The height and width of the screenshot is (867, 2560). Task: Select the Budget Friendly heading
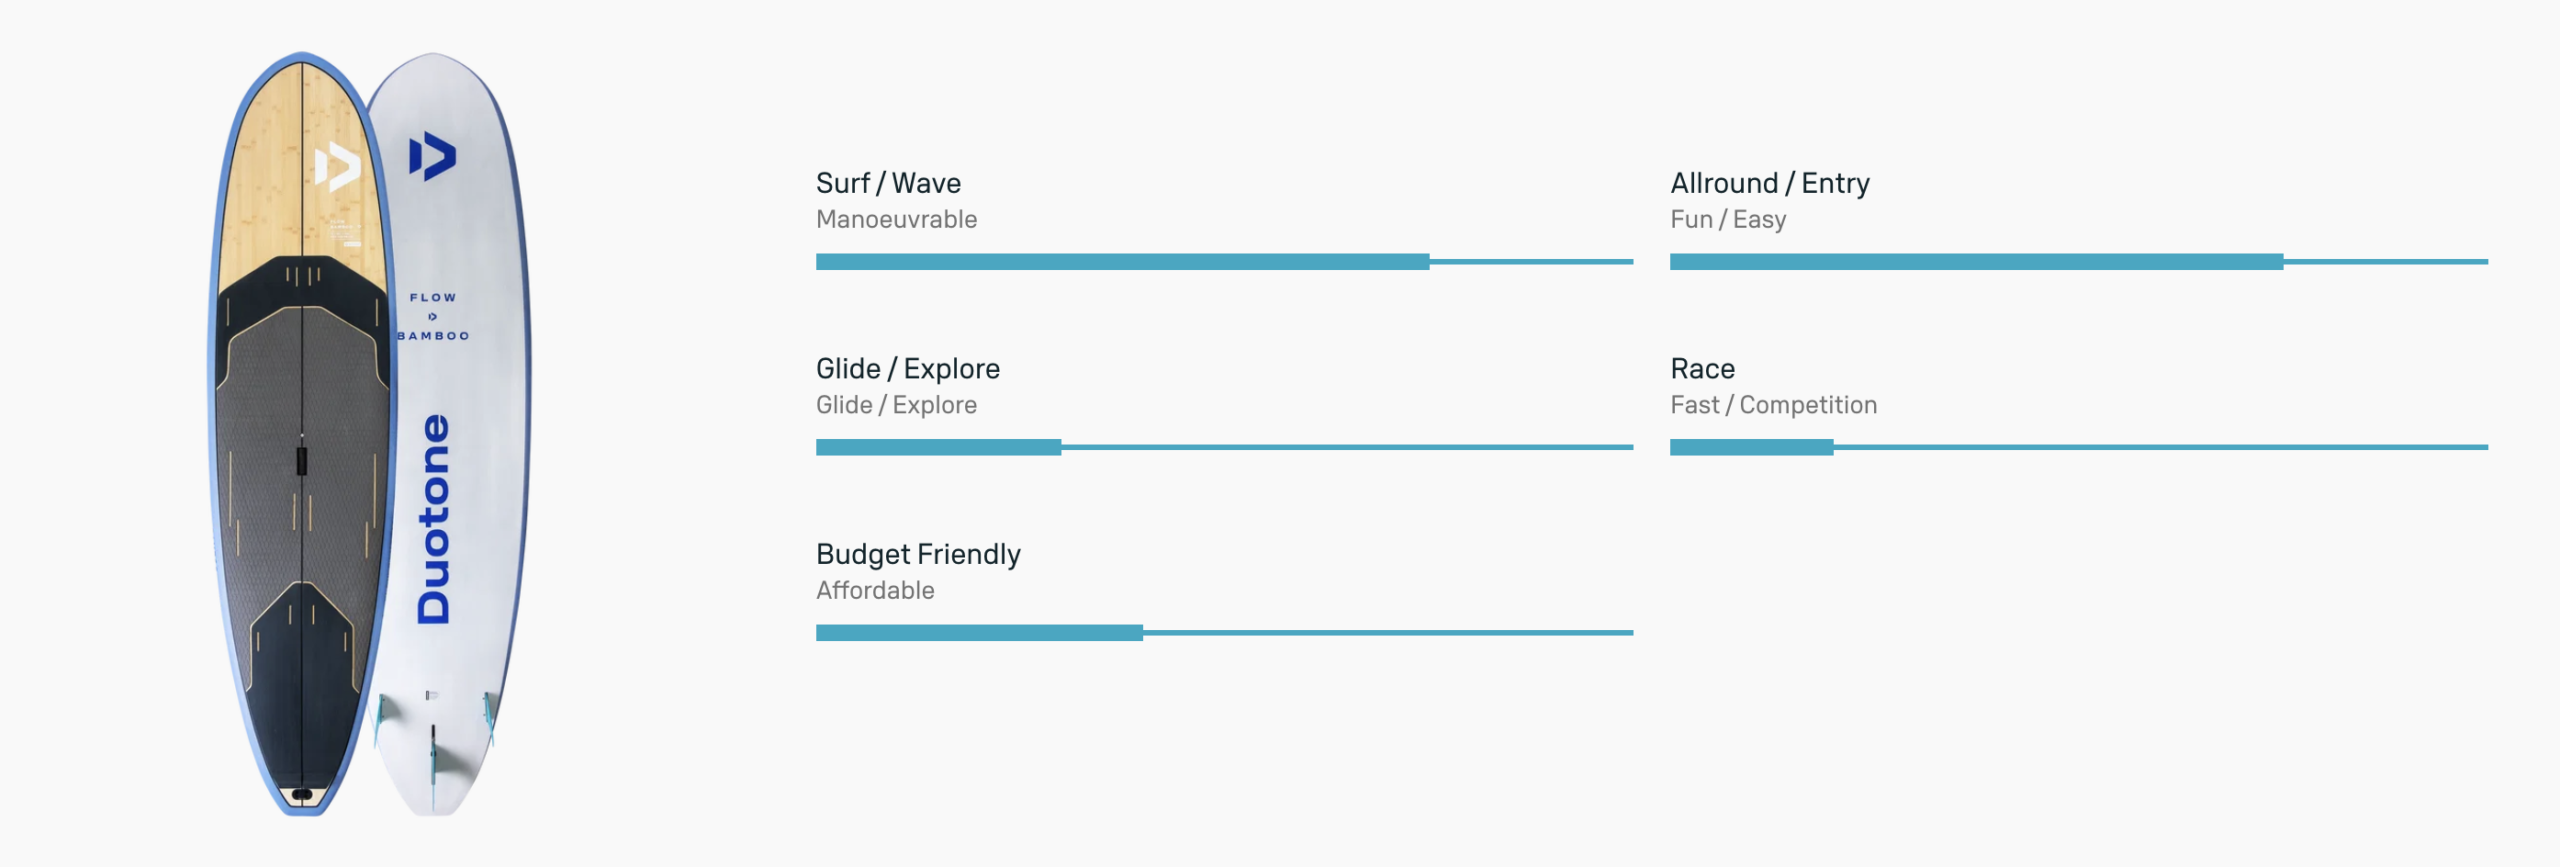coord(918,555)
